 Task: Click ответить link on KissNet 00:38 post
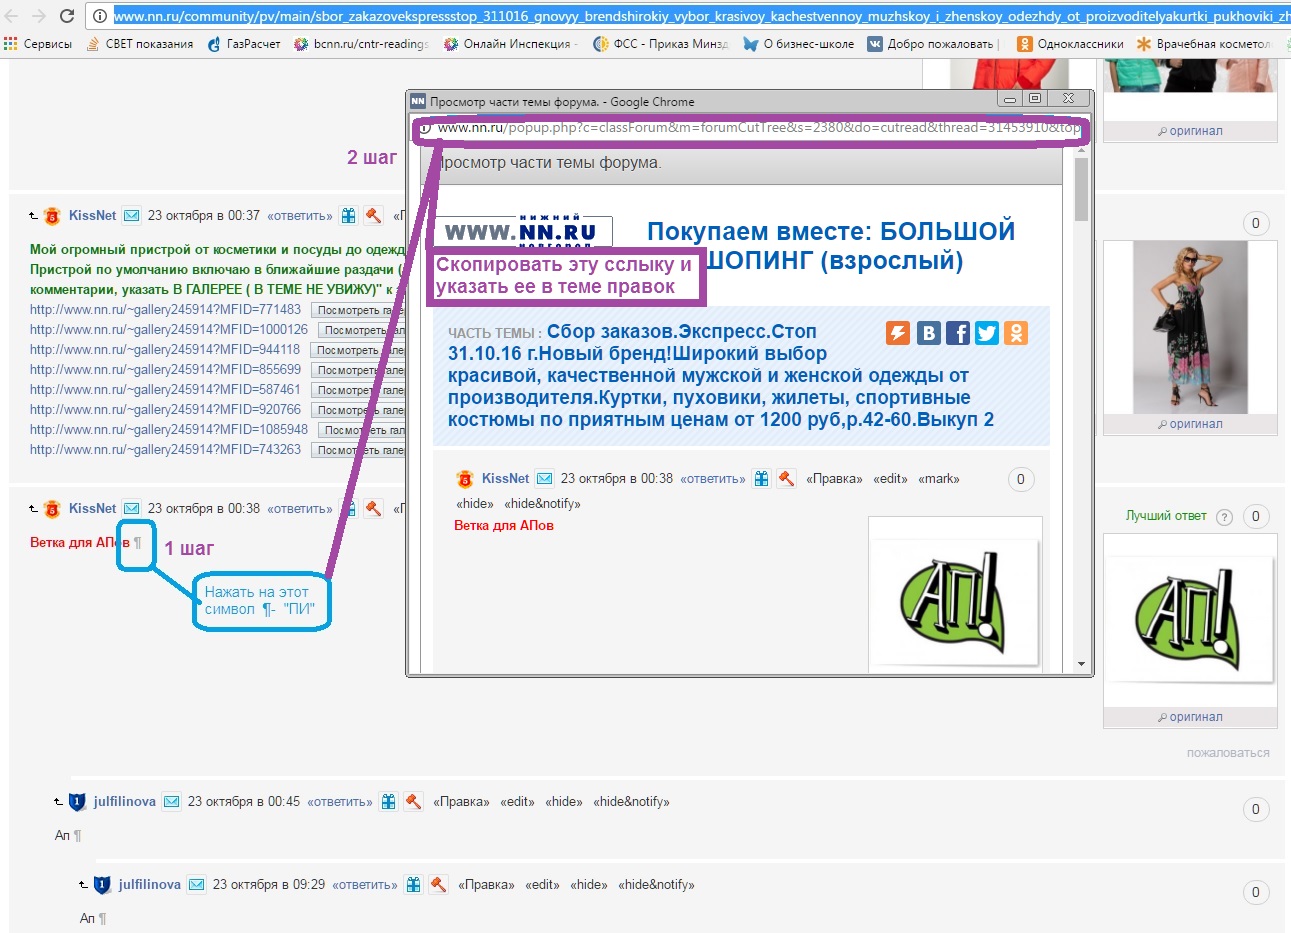(300, 509)
